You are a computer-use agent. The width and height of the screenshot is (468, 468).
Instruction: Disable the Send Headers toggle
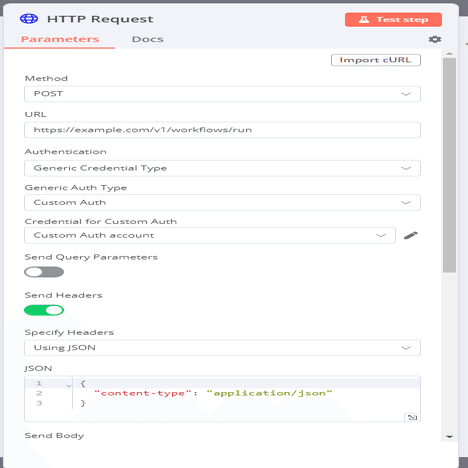[44, 310]
